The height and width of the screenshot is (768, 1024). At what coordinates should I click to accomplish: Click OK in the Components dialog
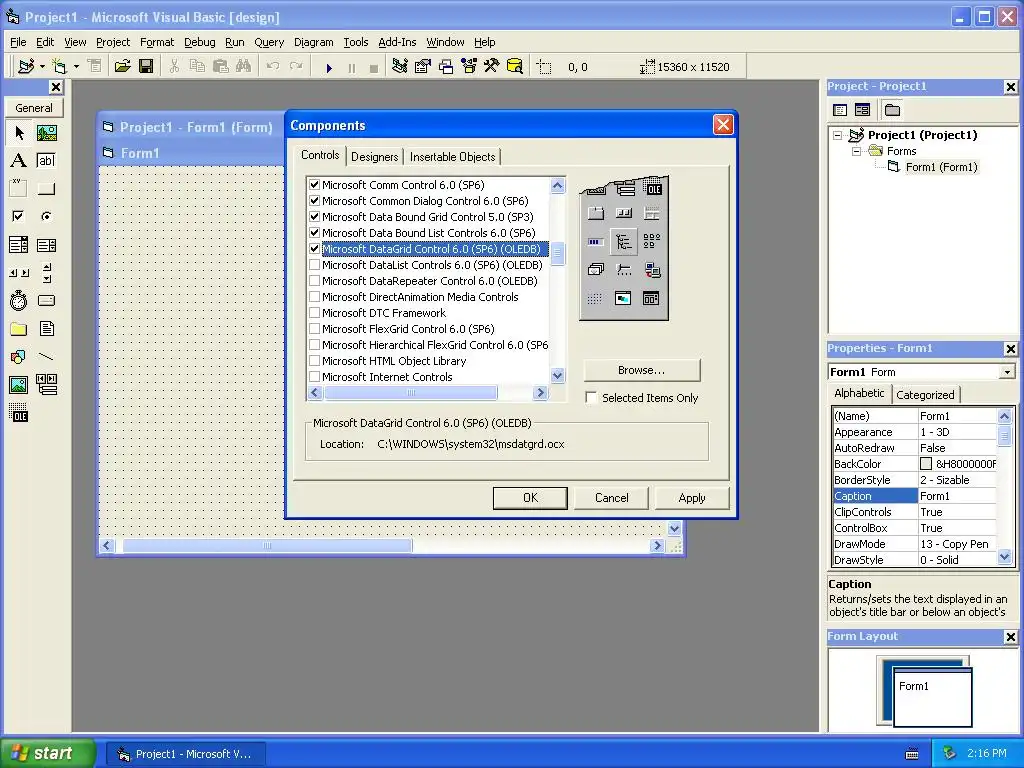point(530,498)
